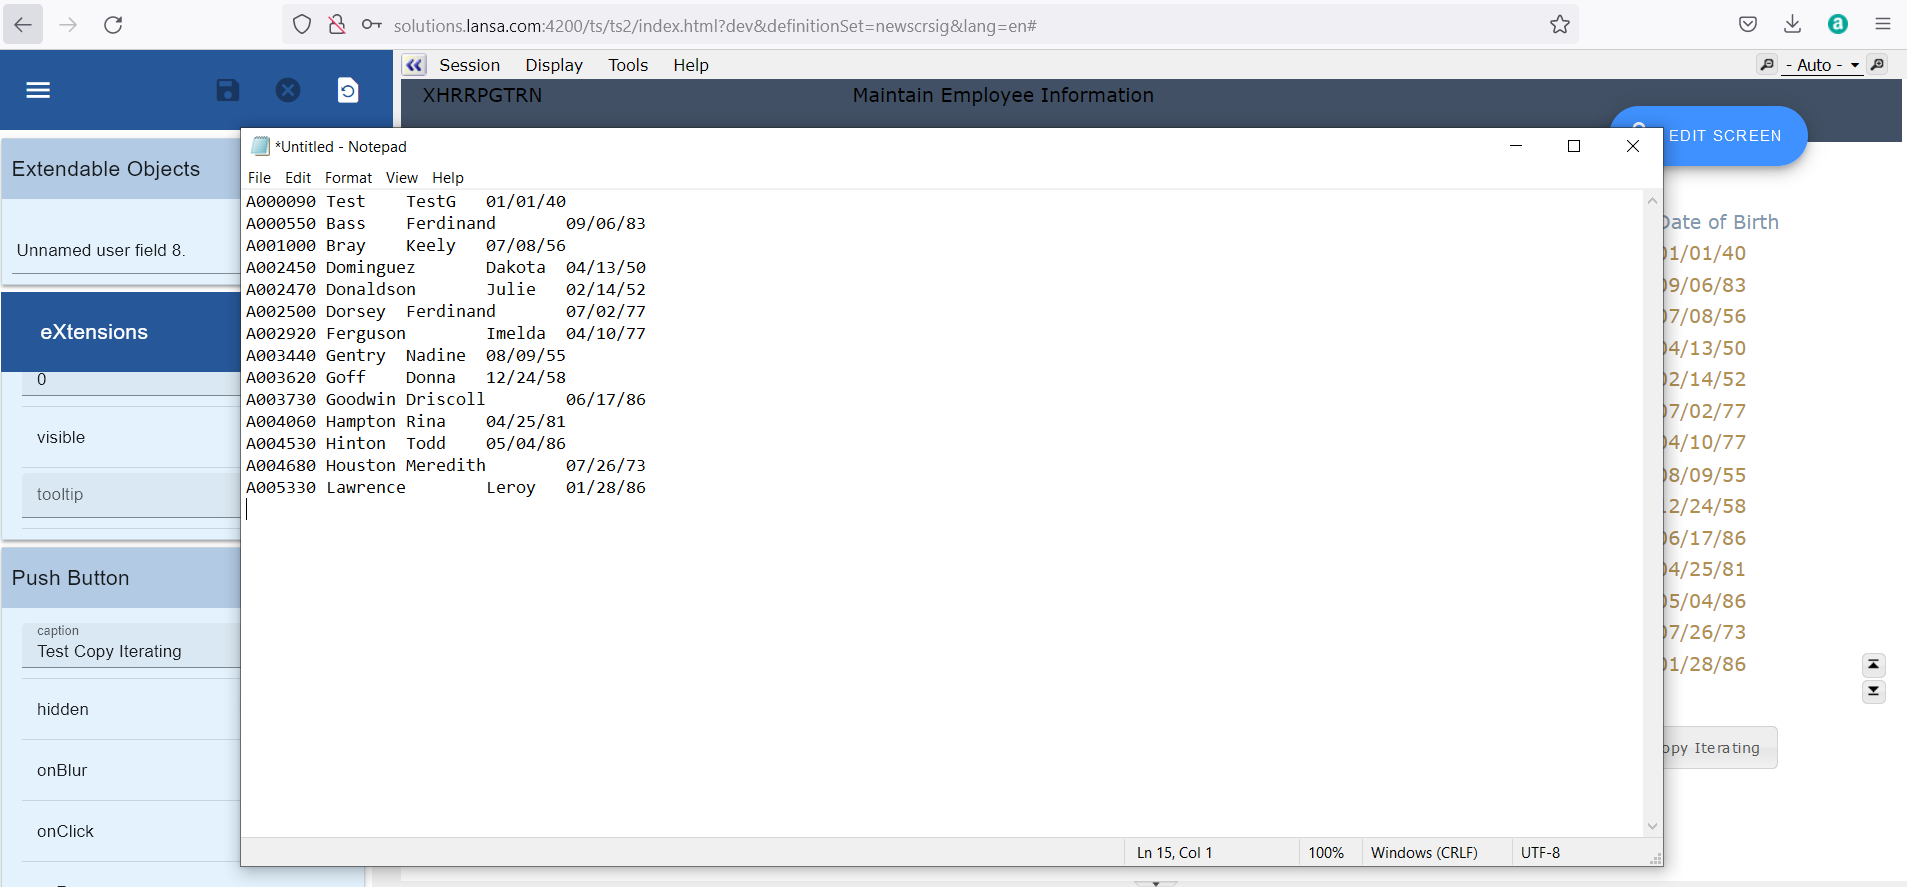Click UTF-8 in Notepad status bar

tap(1540, 853)
